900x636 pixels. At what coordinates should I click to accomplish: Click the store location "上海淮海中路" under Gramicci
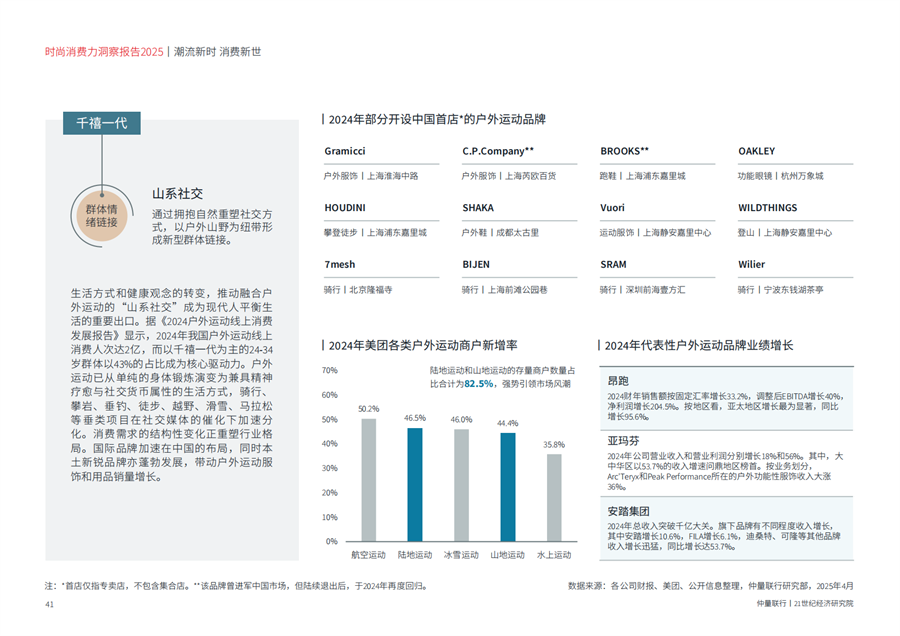click(x=393, y=176)
